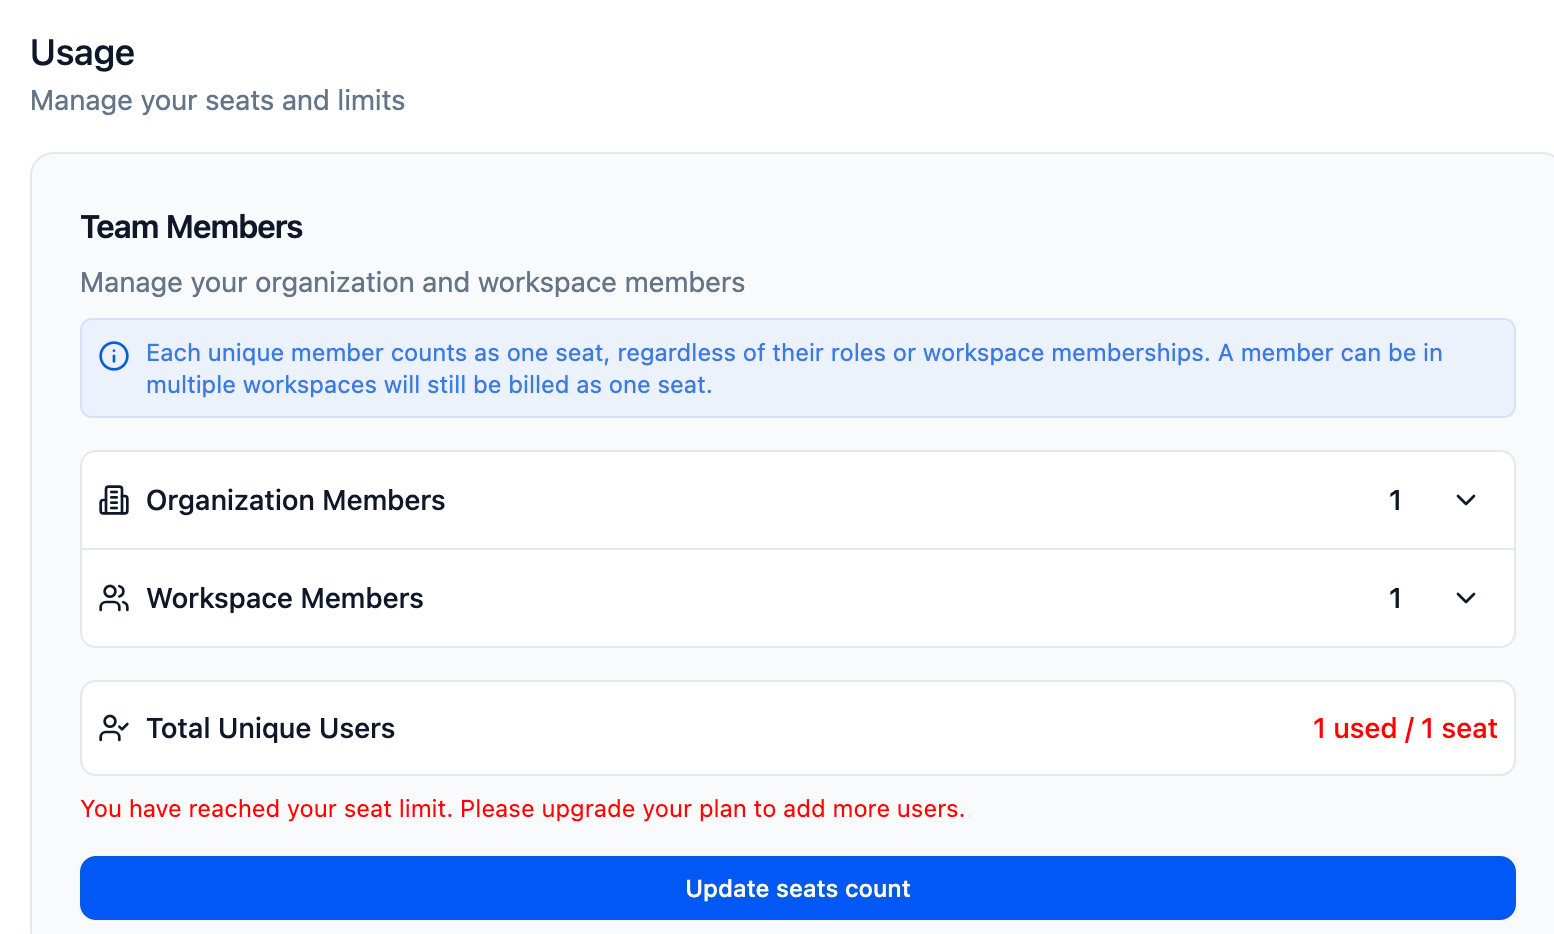Click 'Manage your seats and limits' subtitle

218,100
